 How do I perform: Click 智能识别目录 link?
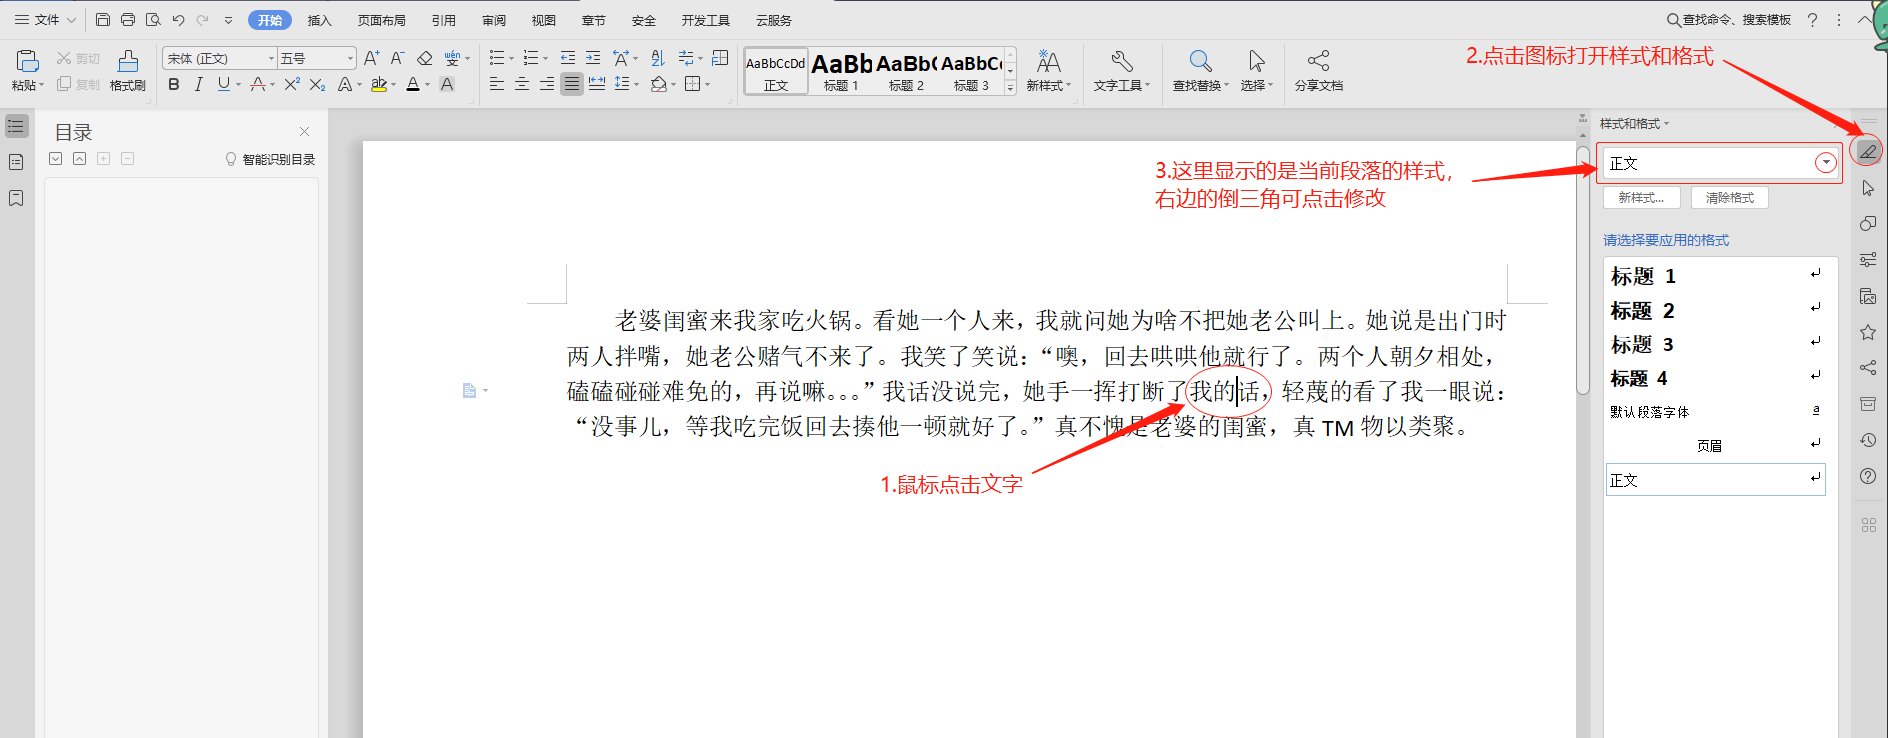point(270,159)
